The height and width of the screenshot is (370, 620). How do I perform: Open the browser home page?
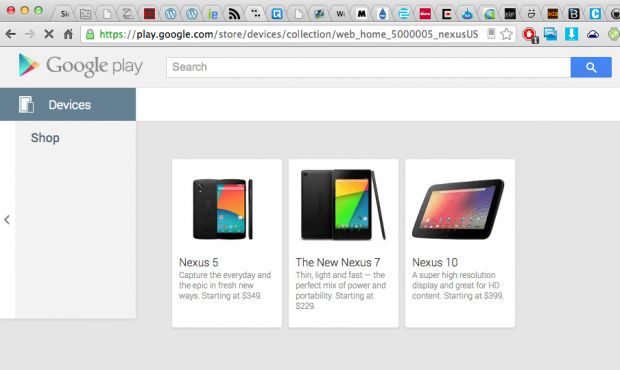pyautogui.click(x=68, y=34)
